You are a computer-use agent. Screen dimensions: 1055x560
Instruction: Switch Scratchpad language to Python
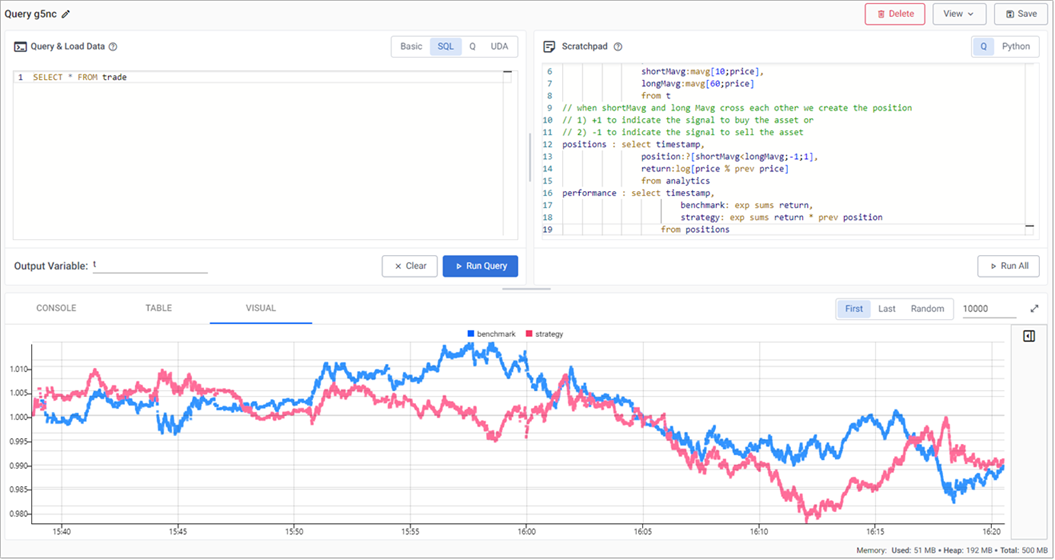(x=1015, y=47)
